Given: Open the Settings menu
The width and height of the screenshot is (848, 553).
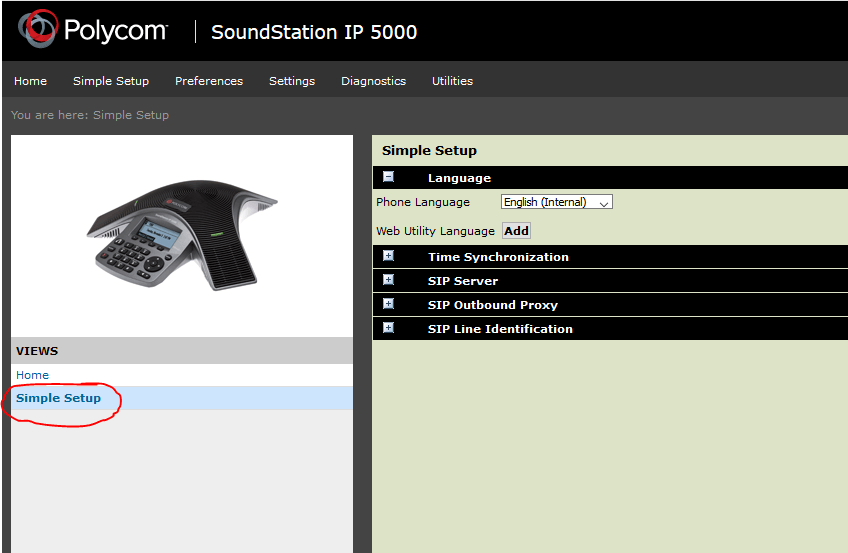Looking at the screenshot, I should 292,81.
